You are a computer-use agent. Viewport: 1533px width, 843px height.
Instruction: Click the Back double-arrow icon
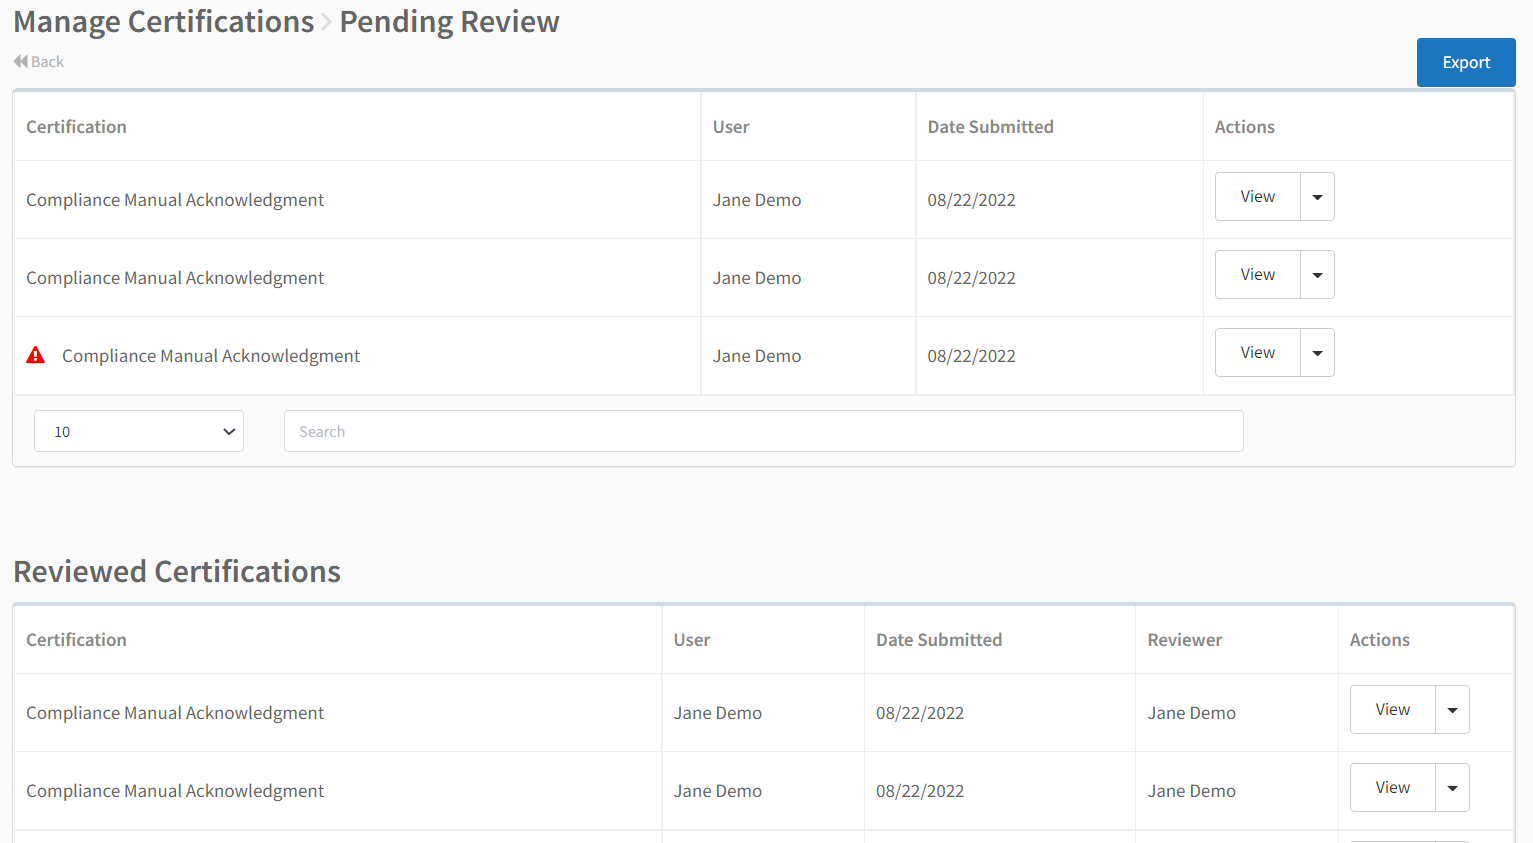coord(21,62)
